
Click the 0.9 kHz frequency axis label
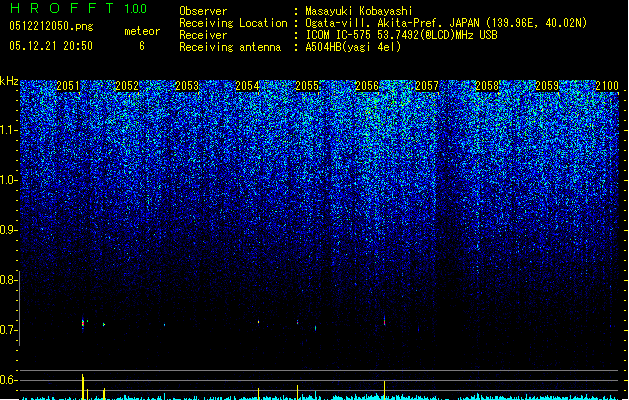point(9,230)
